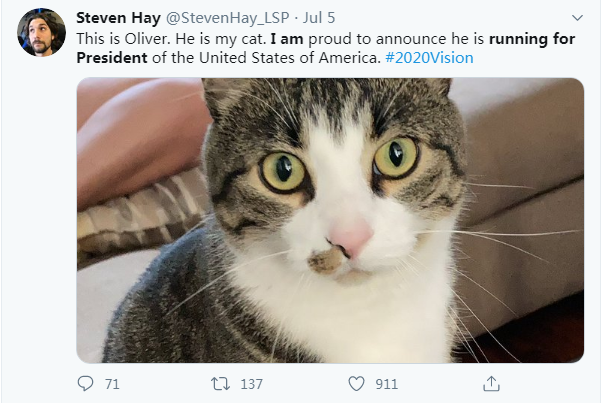Click the 137 retweets count
The image size is (612, 403).
click(x=251, y=384)
